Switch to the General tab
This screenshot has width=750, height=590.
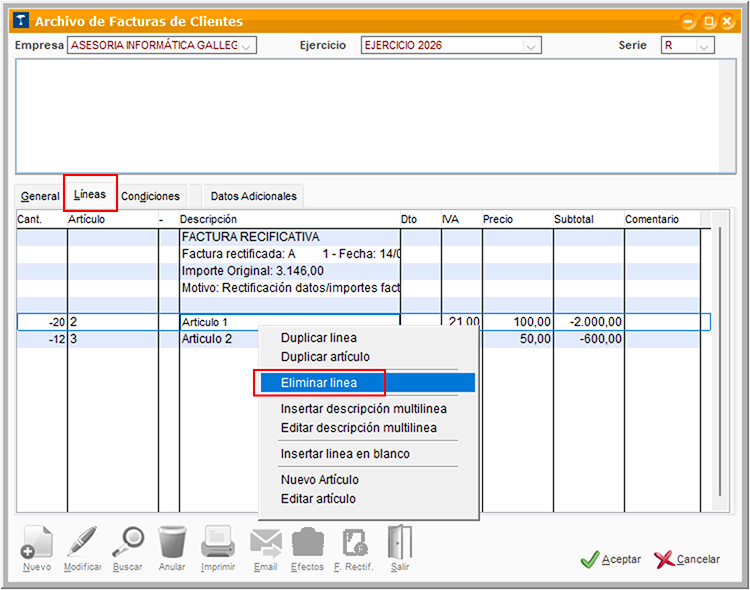tap(40, 196)
